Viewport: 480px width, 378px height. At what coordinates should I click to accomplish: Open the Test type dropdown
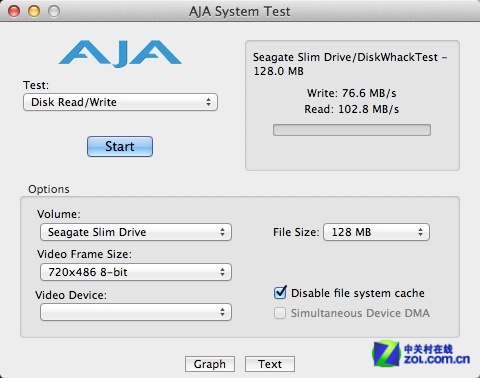120,102
